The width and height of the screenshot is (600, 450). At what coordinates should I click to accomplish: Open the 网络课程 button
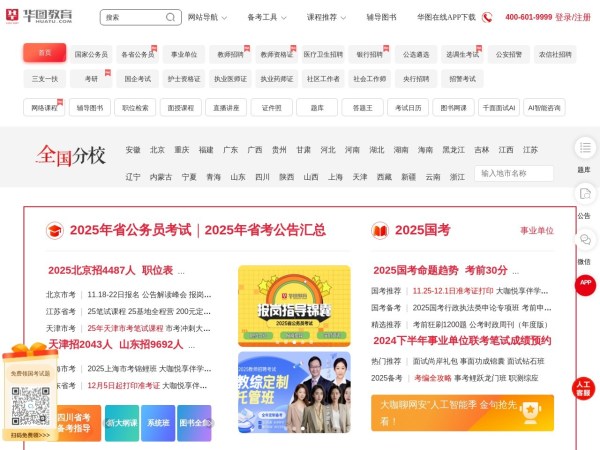click(x=44, y=106)
